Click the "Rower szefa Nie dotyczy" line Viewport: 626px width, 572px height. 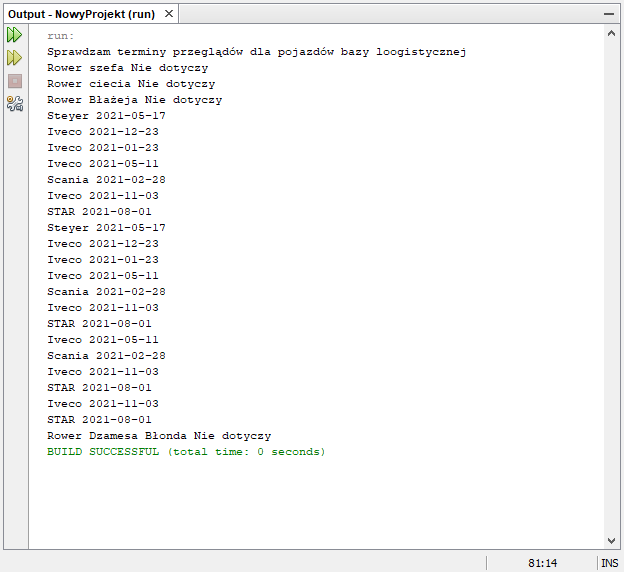(127, 68)
